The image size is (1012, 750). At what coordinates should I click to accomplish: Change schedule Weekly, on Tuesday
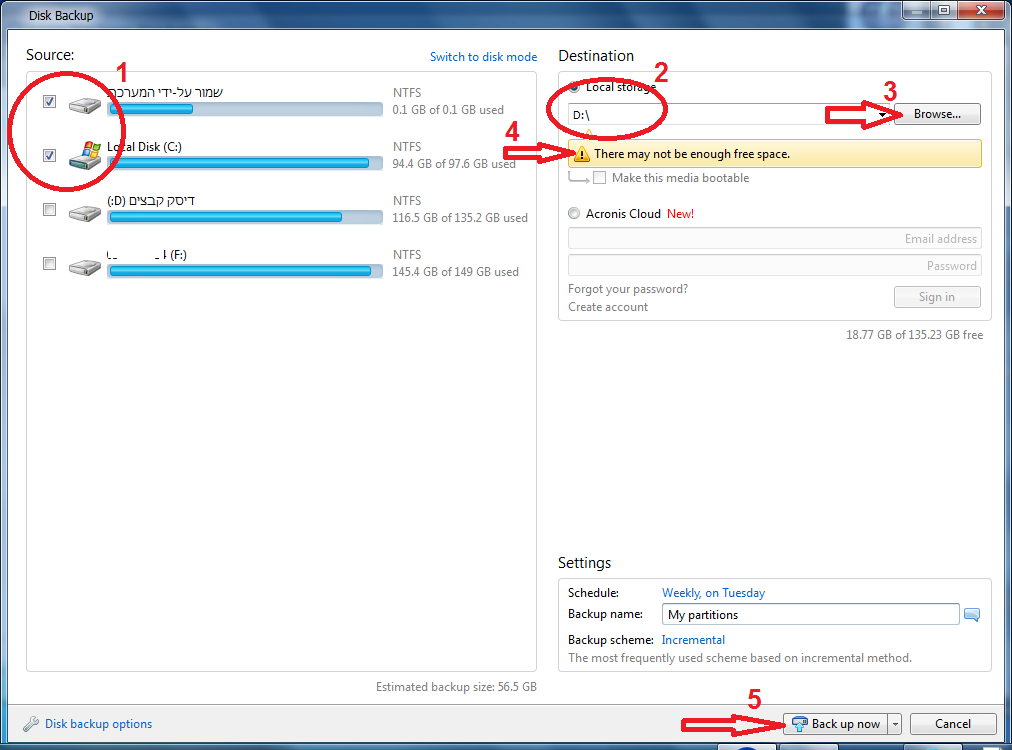click(x=713, y=593)
